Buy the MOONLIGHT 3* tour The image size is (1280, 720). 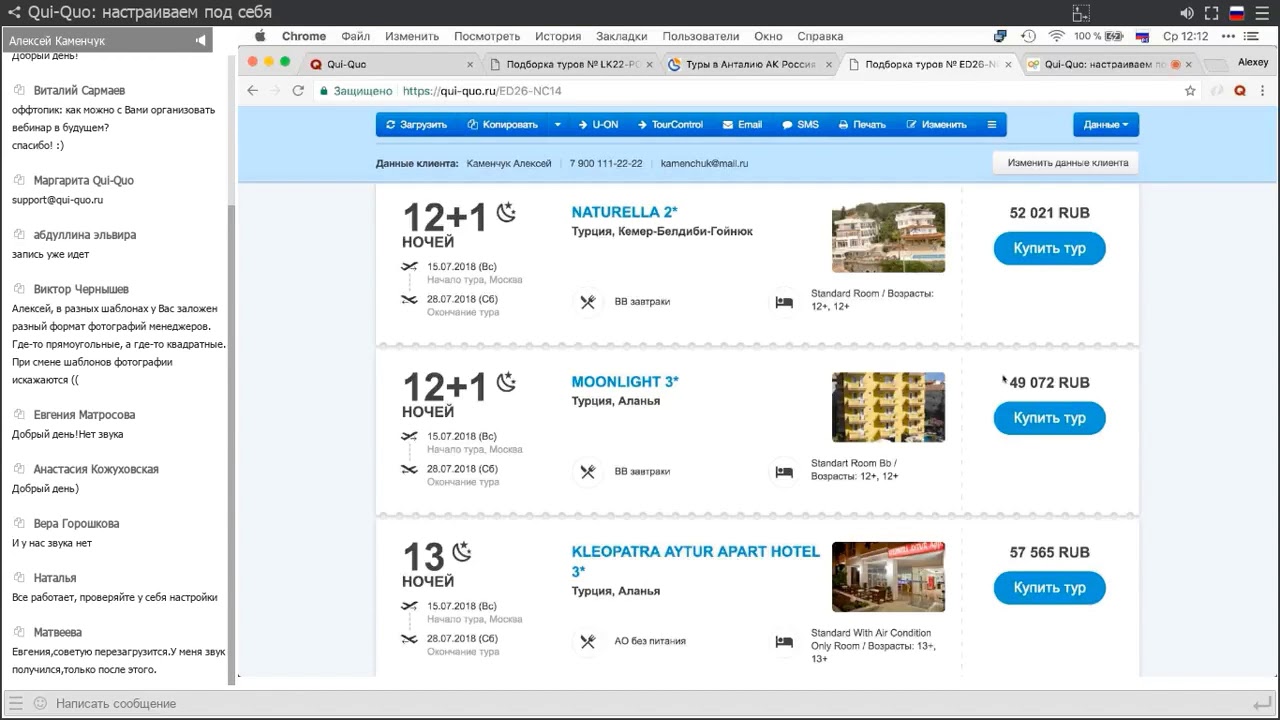1049,418
